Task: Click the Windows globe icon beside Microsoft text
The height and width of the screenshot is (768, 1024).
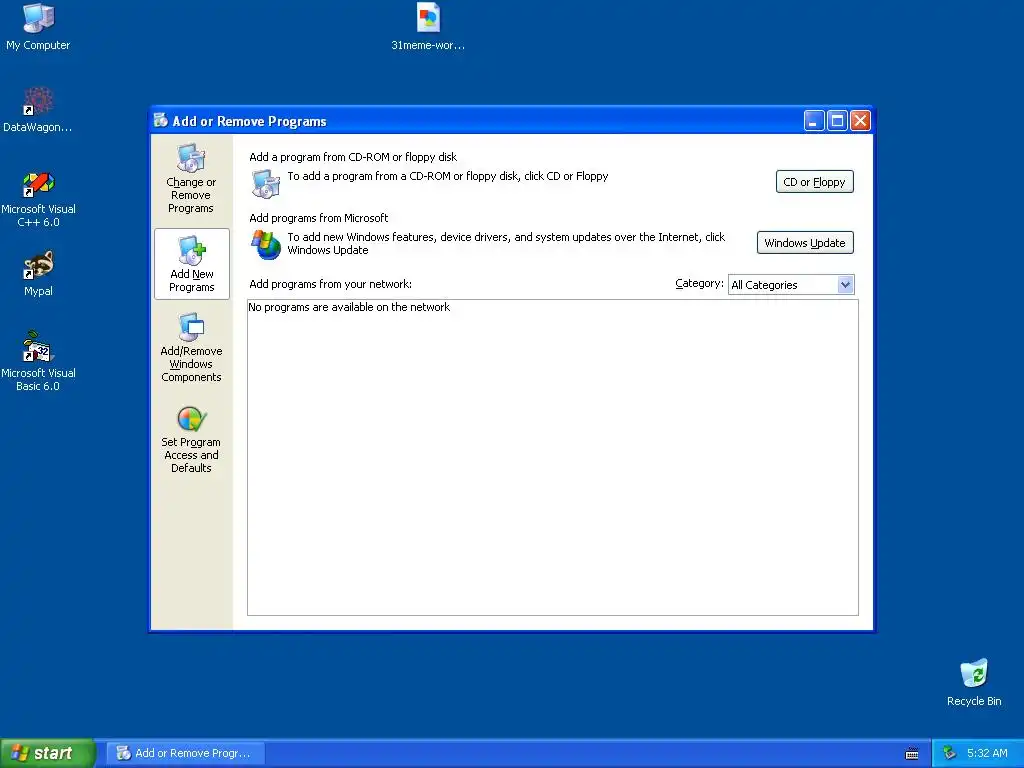Action: [x=266, y=244]
